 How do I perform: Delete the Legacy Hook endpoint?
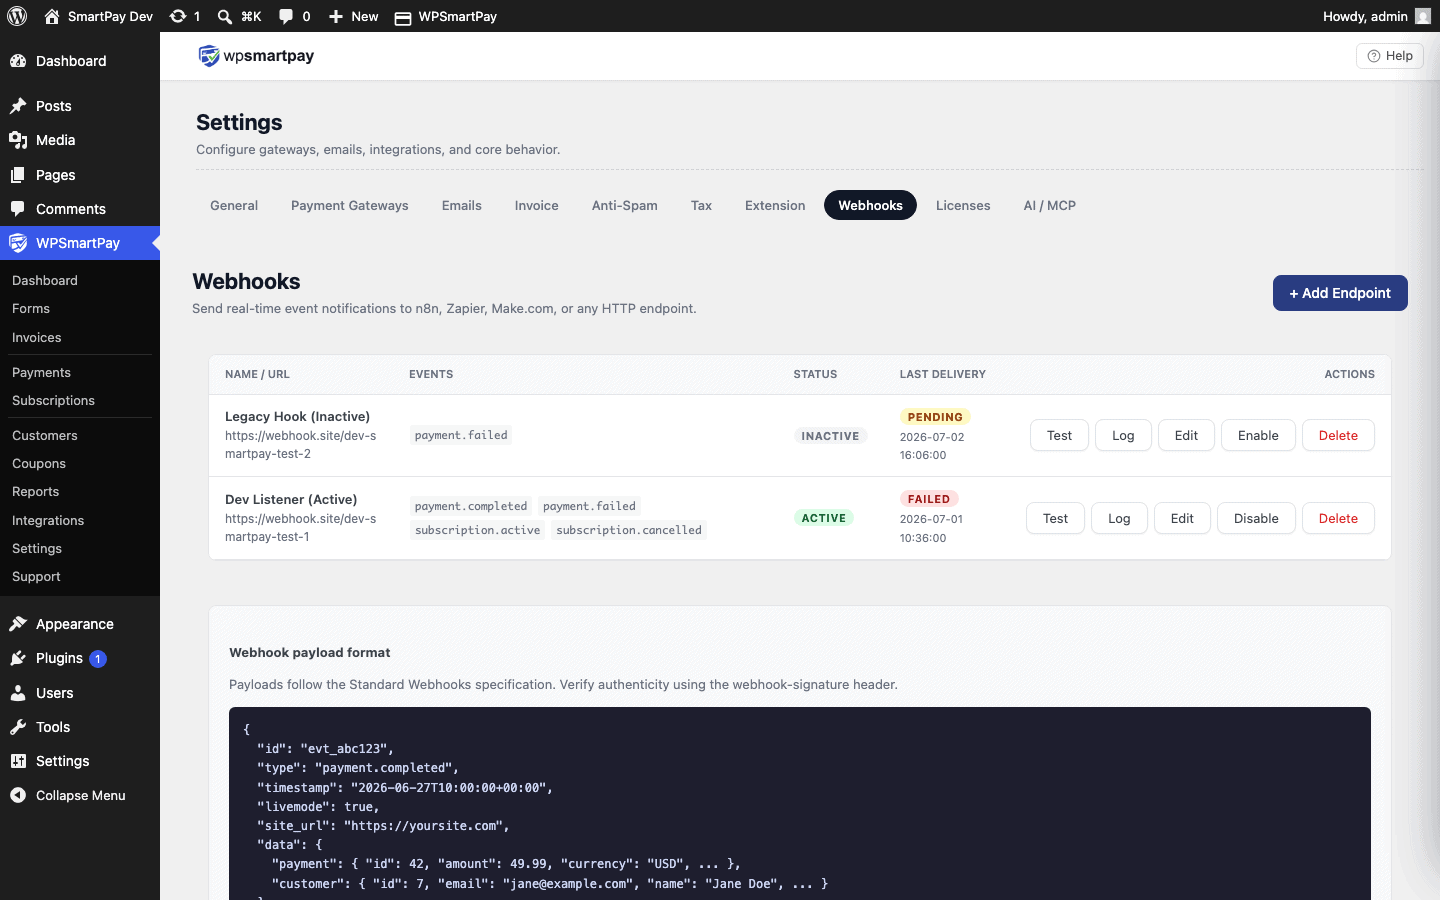point(1338,435)
